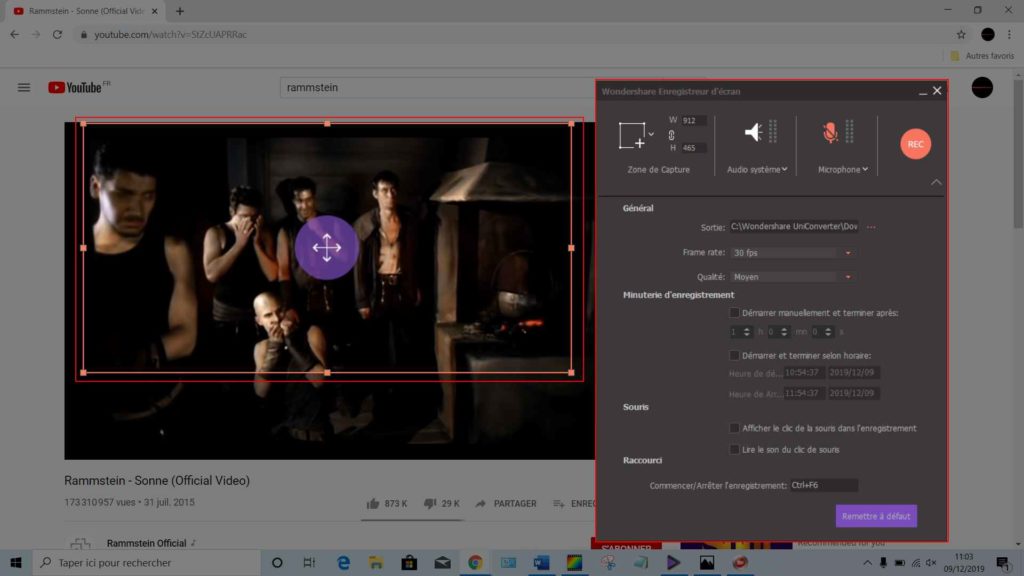Image resolution: width=1024 pixels, height=576 pixels.
Task: Toggle the microphone icon
Action: [830, 132]
